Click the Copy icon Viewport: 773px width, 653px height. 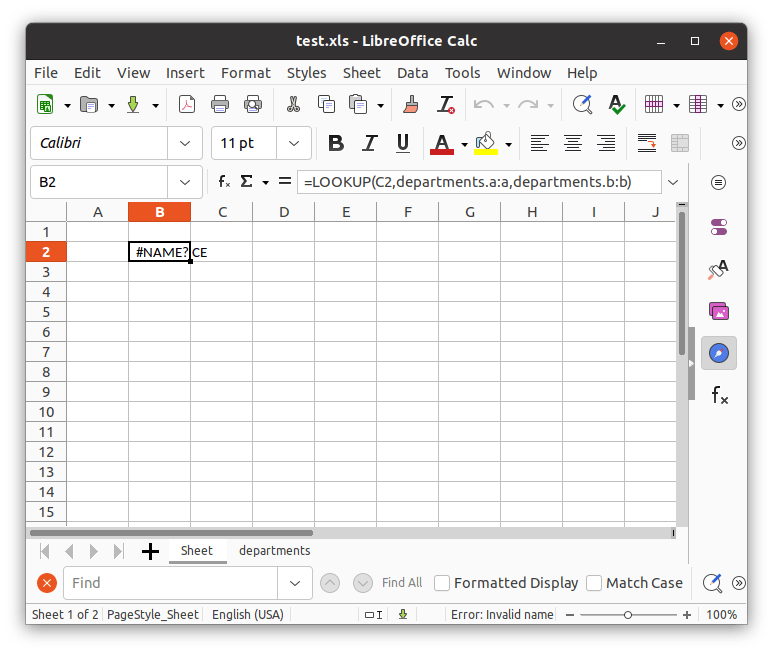(x=326, y=104)
